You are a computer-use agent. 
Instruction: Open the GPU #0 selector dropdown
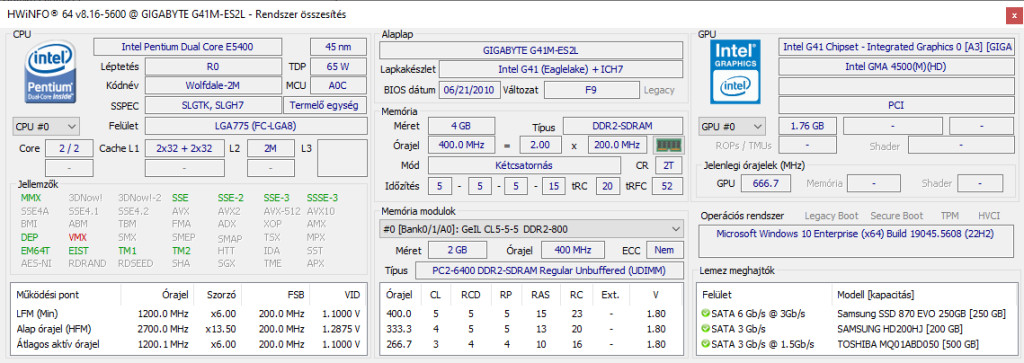[x=732, y=126]
